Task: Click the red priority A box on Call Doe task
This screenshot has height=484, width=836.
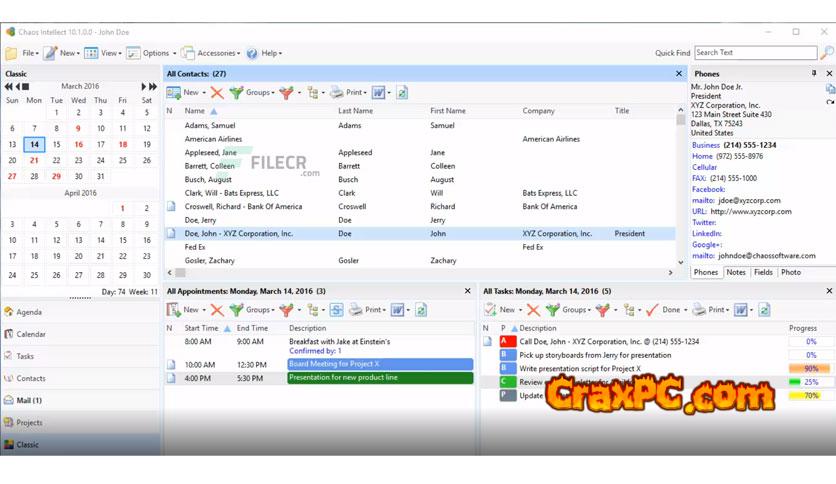Action: (x=508, y=341)
